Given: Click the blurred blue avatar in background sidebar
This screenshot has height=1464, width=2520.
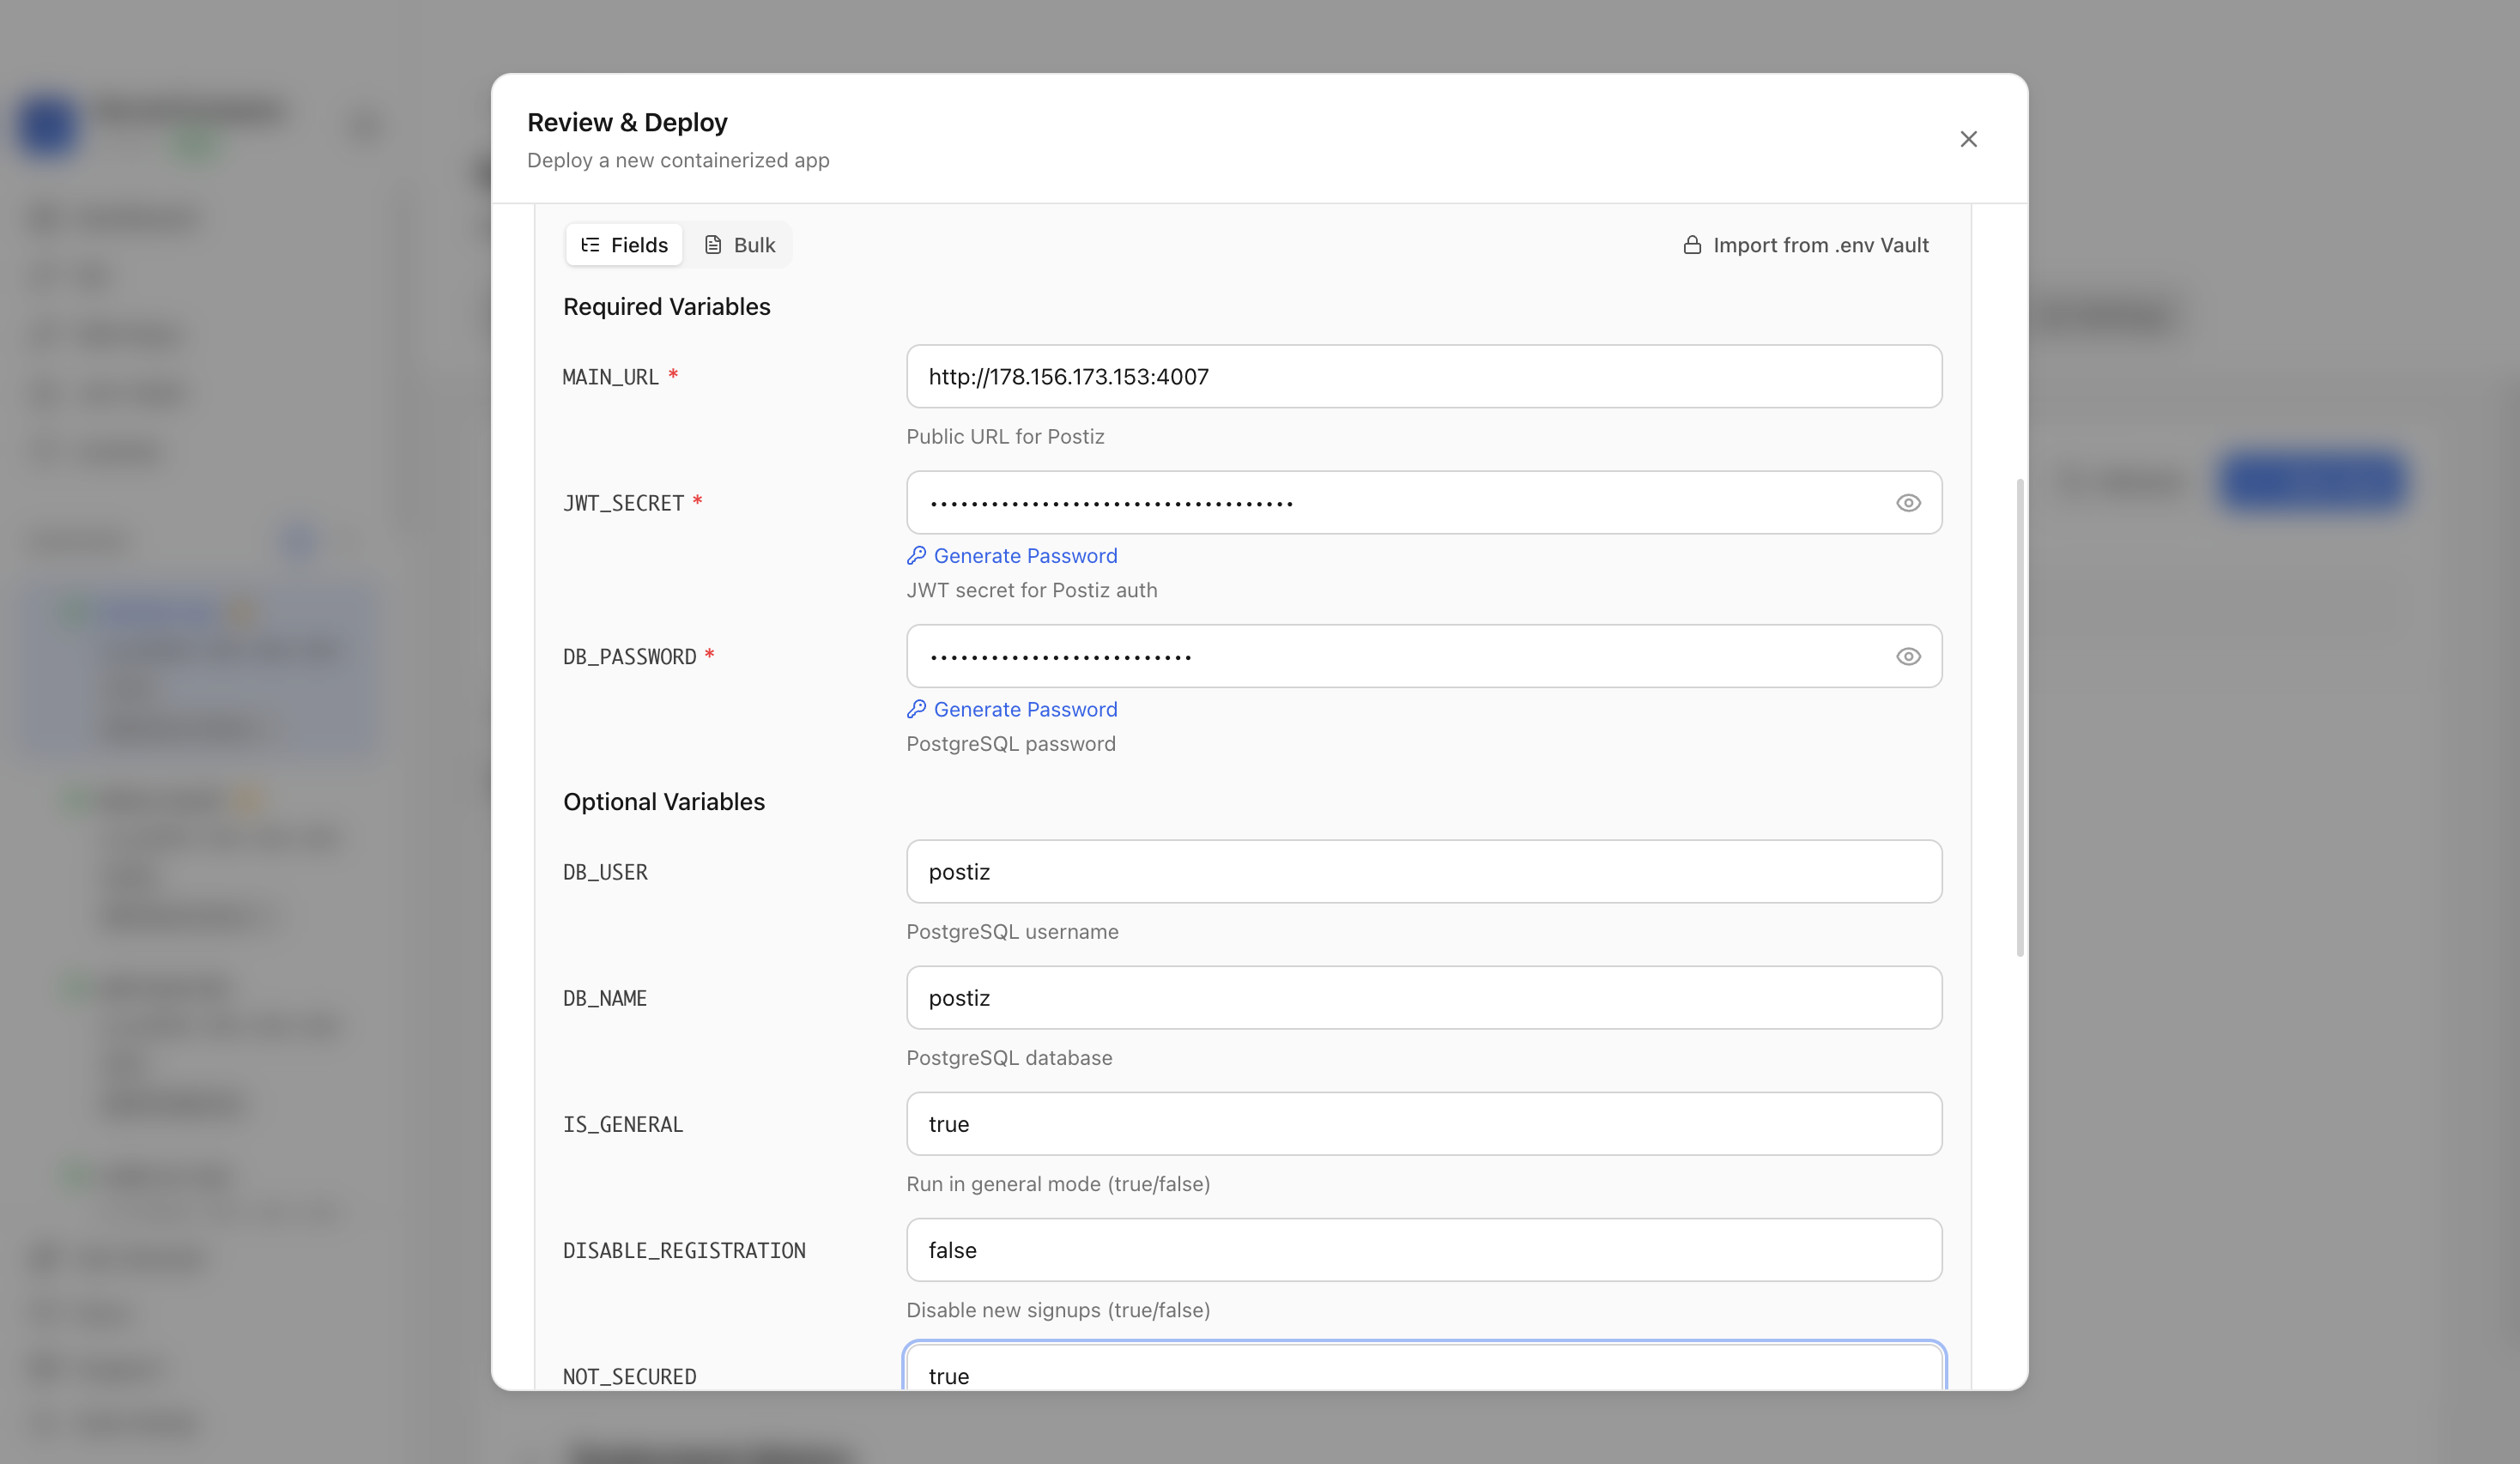Looking at the screenshot, I should 48,125.
